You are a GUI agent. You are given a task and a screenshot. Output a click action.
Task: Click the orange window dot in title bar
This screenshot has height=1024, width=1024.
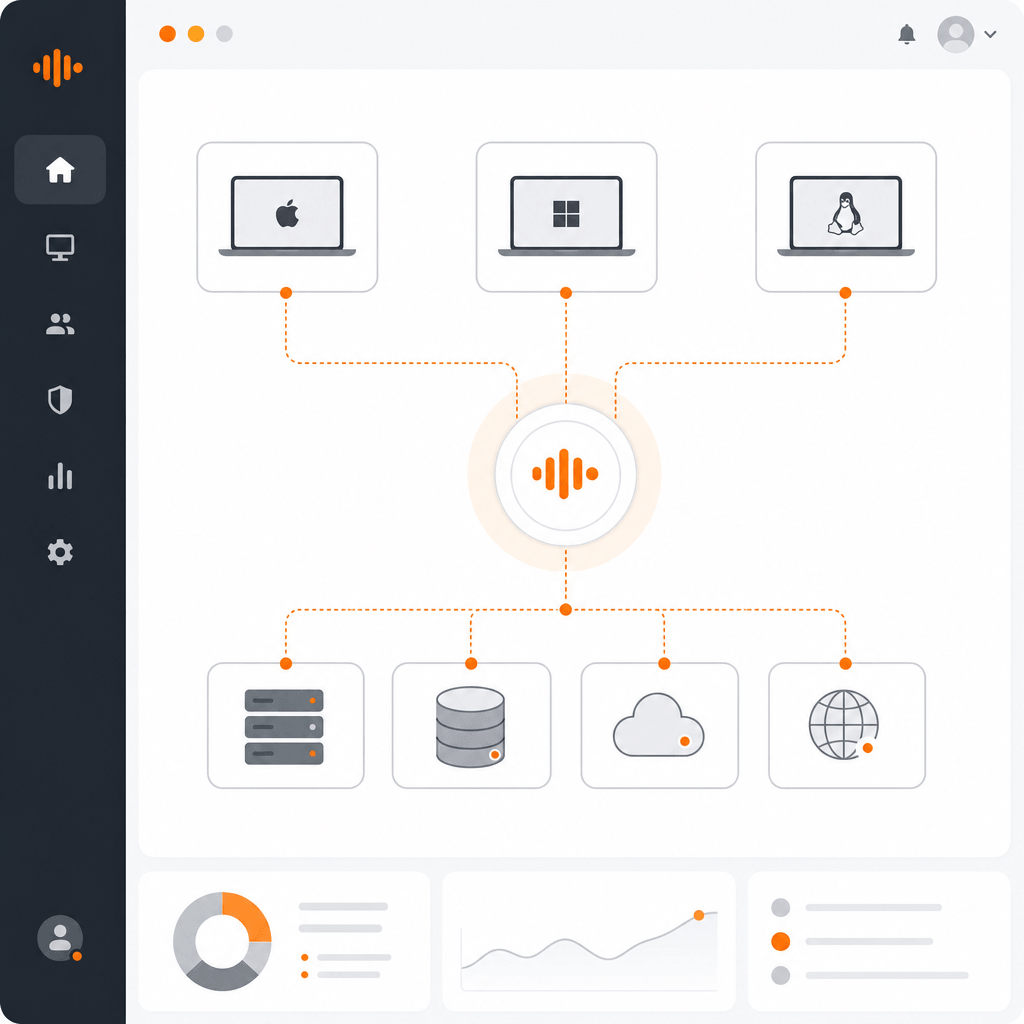(168, 34)
